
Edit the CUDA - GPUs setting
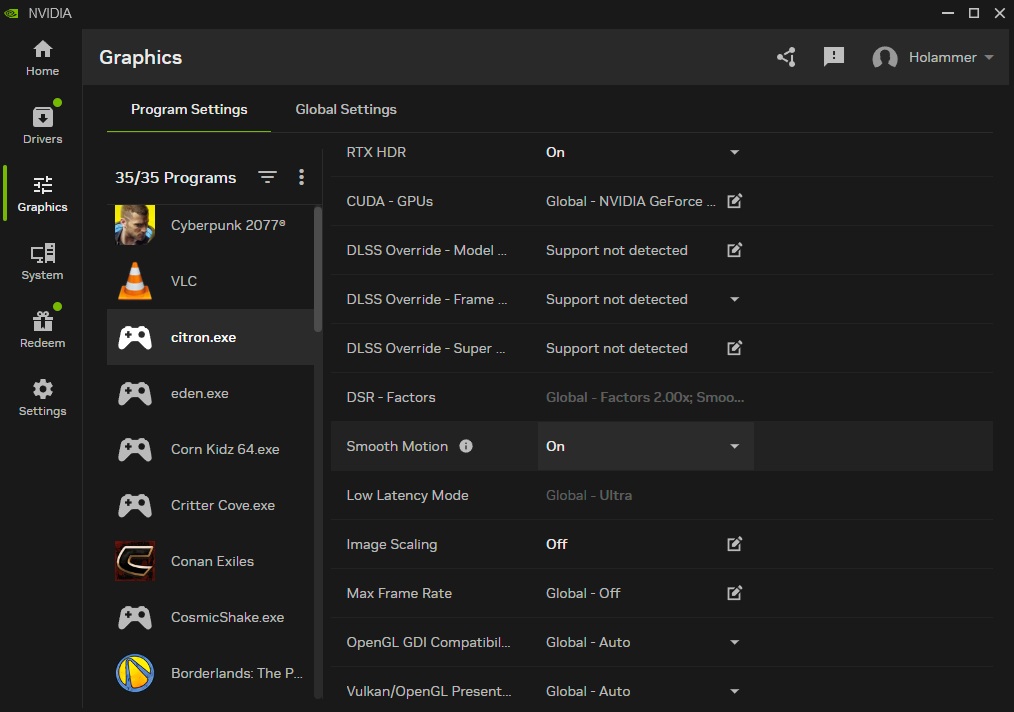[734, 201]
